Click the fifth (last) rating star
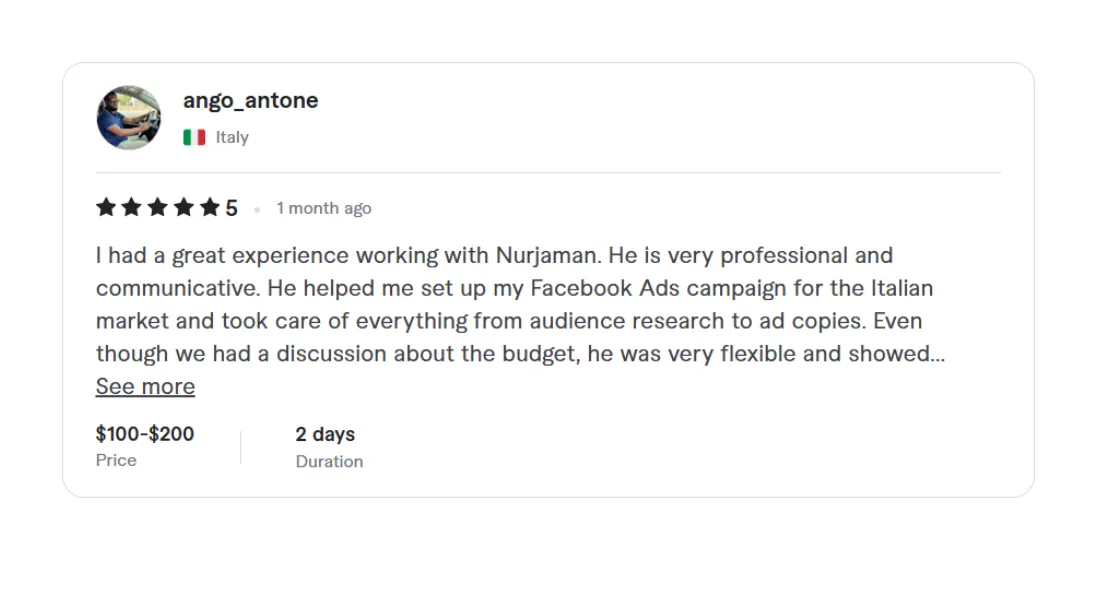Screen dimensions: 1100x600 click(209, 207)
